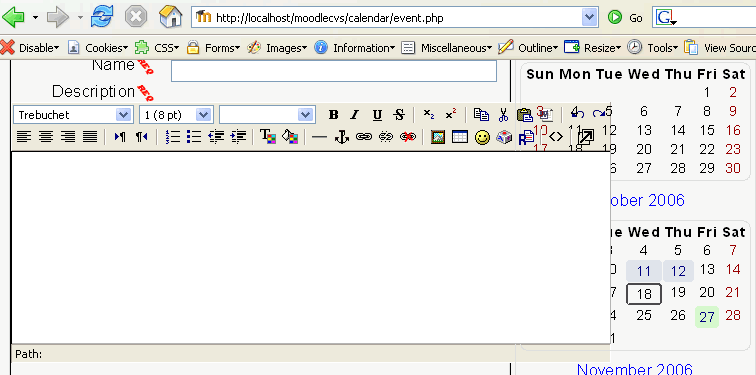Expand the Back button history arrow
The width and height of the screenshot is (756, 375).
35,18
